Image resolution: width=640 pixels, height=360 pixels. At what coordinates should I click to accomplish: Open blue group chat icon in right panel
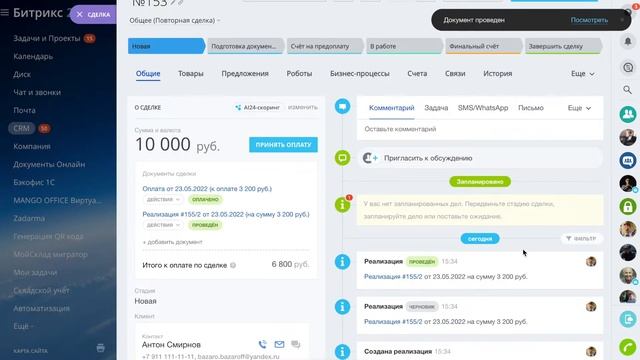628,160
